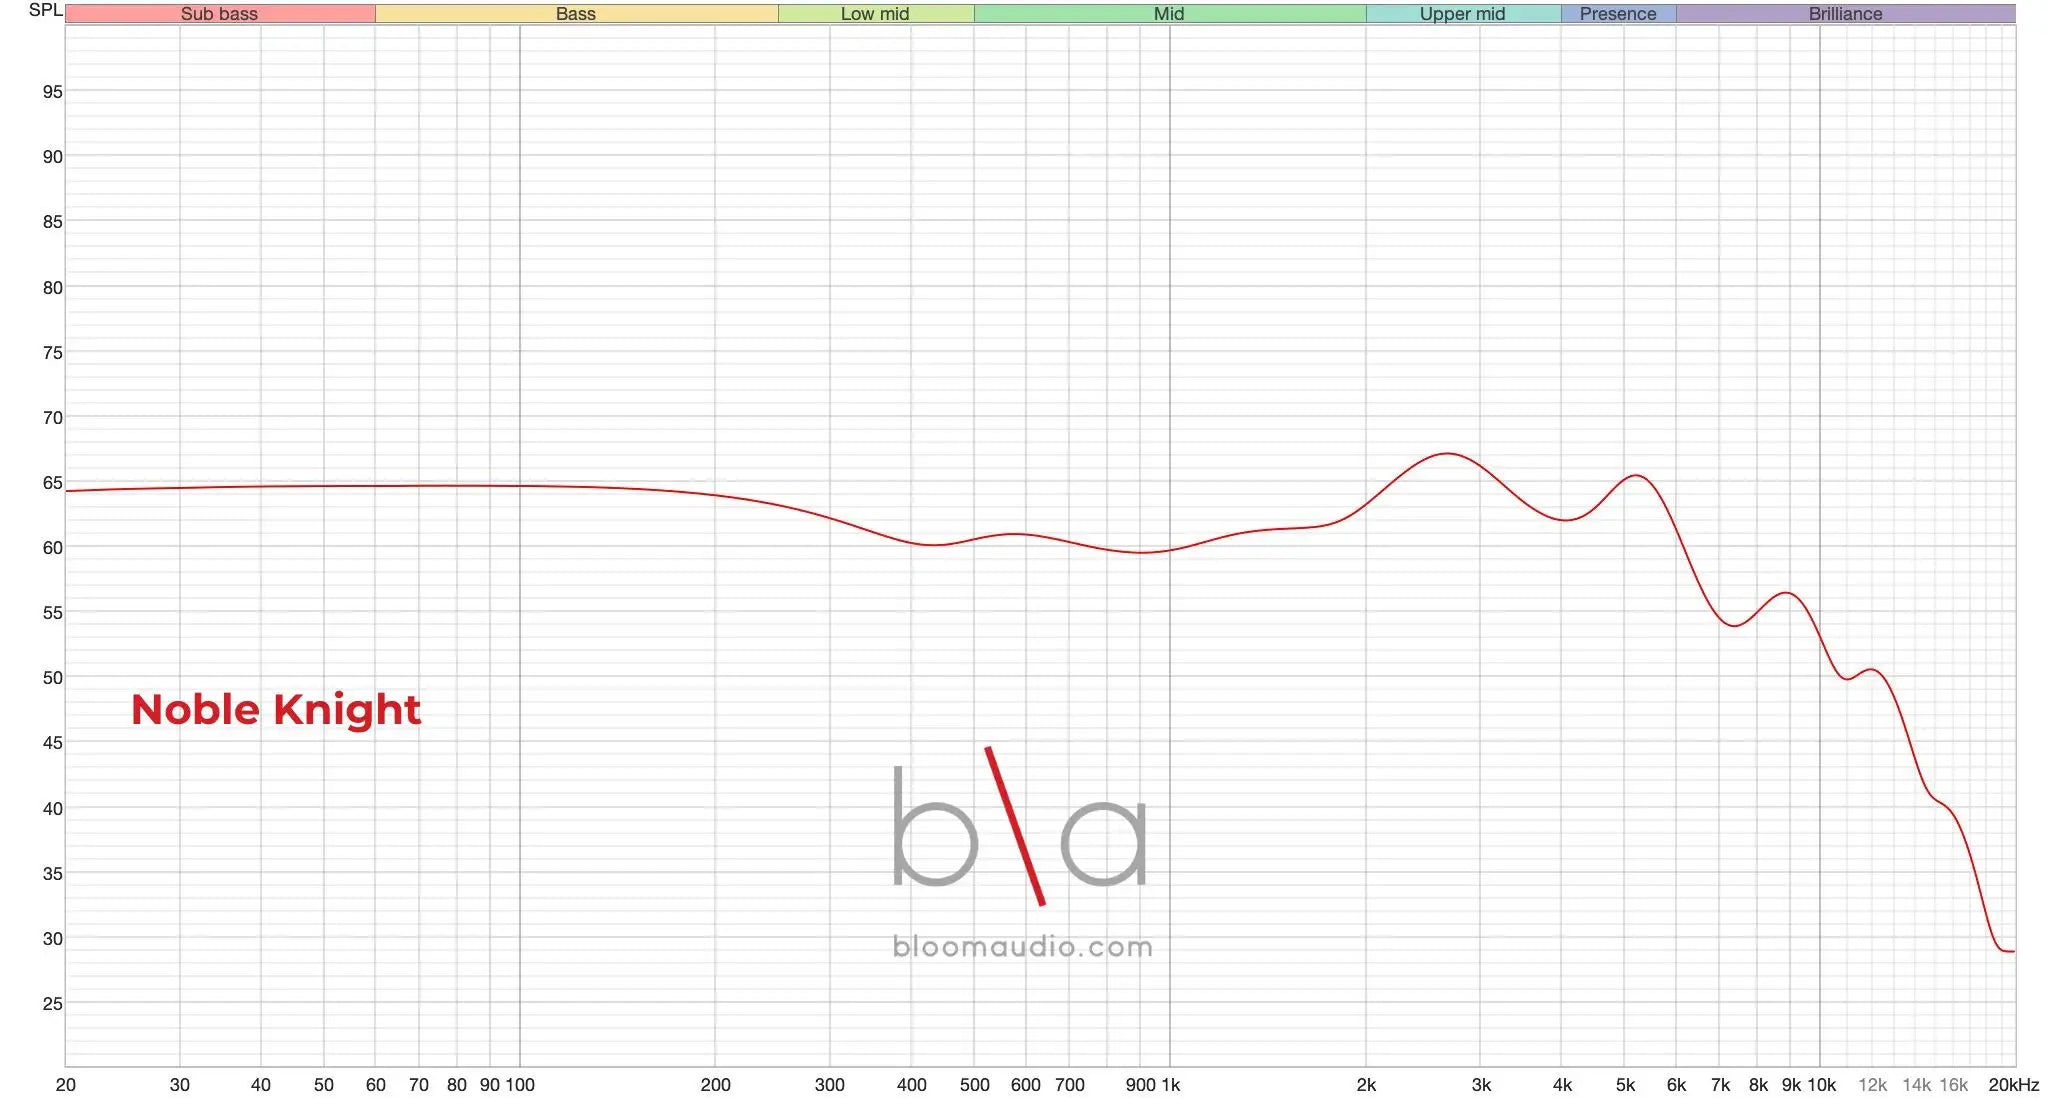Click the SPL axis label
Screen dimensions: 2048x1098
click(x=45, y=11)
